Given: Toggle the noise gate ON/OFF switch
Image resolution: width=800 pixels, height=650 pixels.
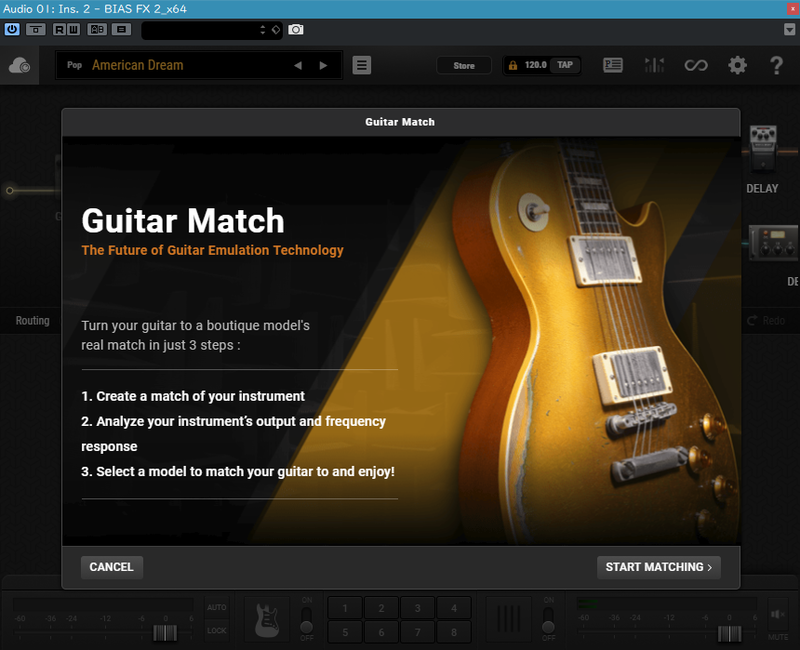Looking at the screenshot, I should tap(548, 620).
